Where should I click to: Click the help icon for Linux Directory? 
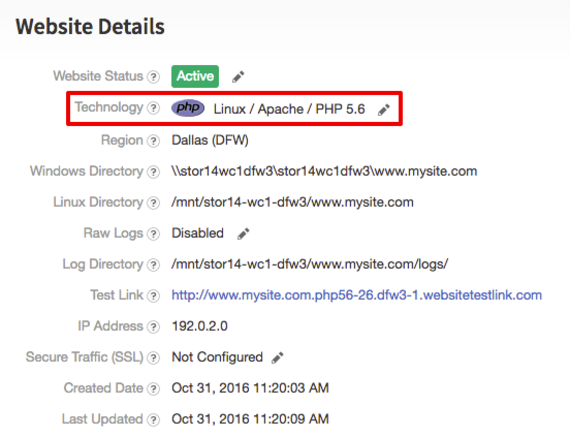[153, 203]
